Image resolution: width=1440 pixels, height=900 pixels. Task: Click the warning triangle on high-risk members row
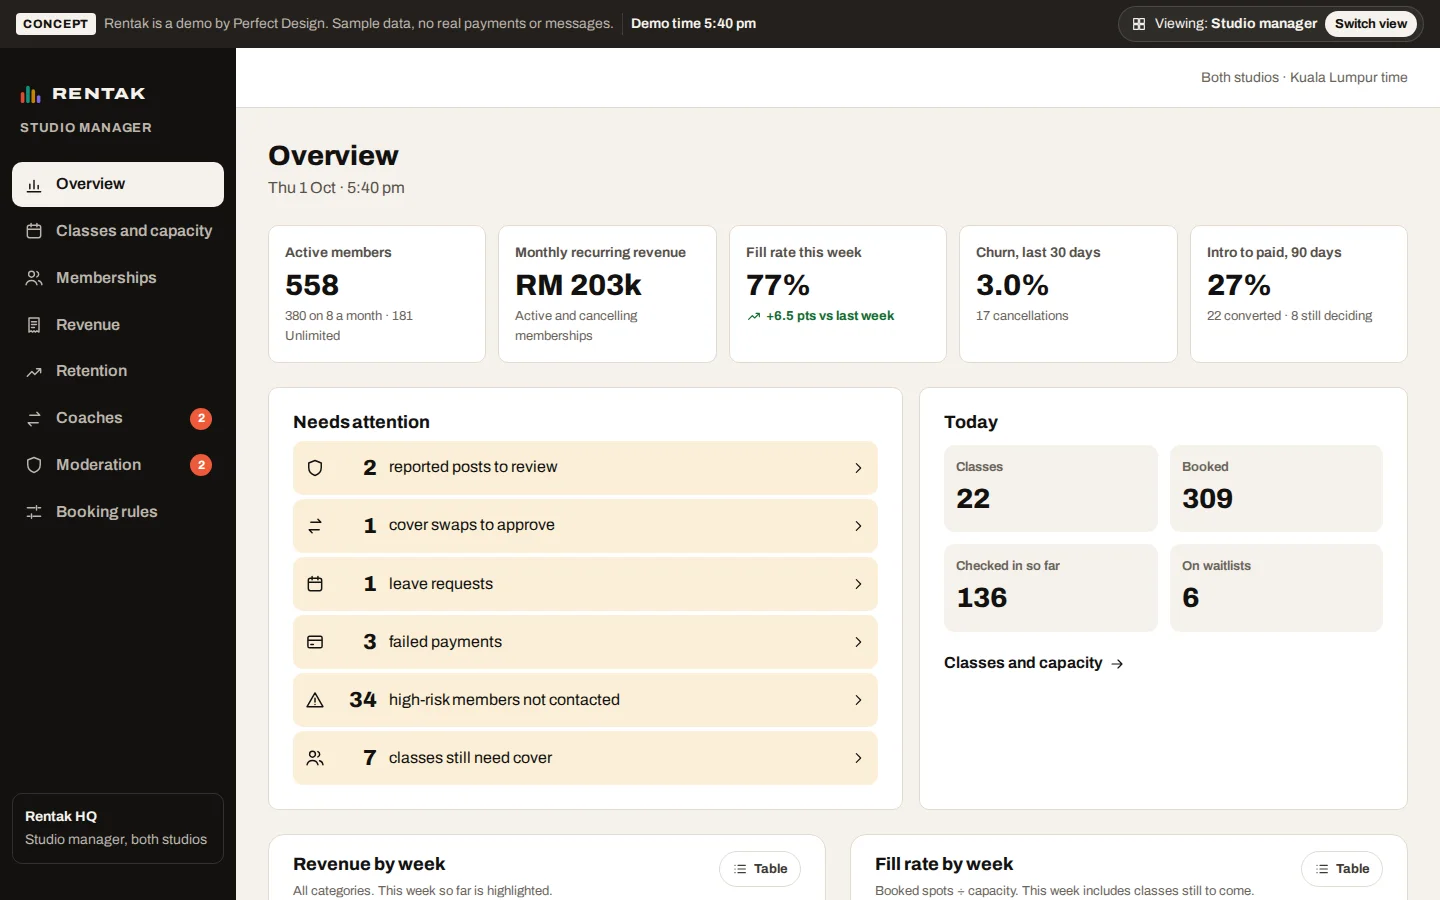315,700
